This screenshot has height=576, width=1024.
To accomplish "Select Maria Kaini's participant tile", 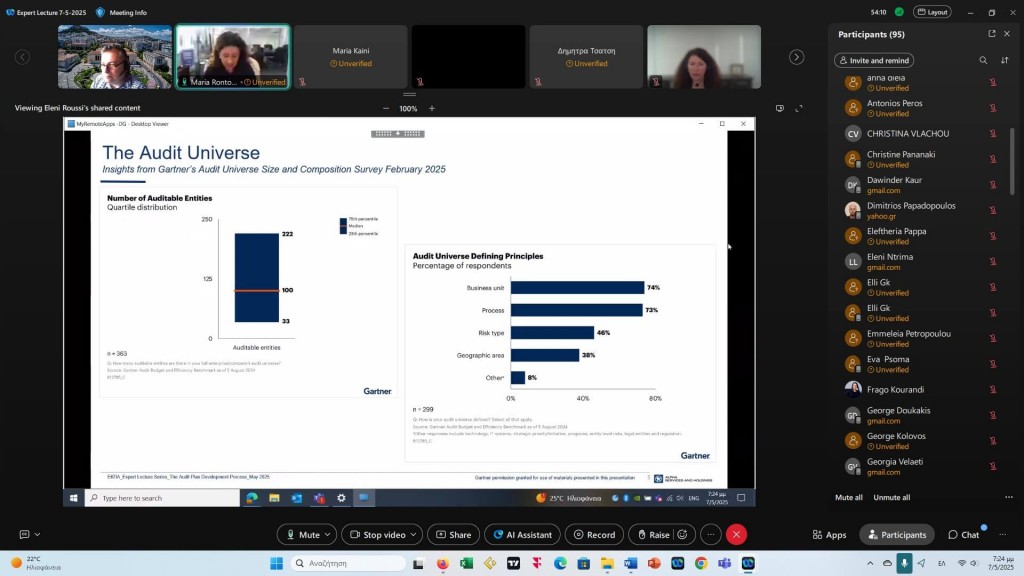I will point(351,57).
